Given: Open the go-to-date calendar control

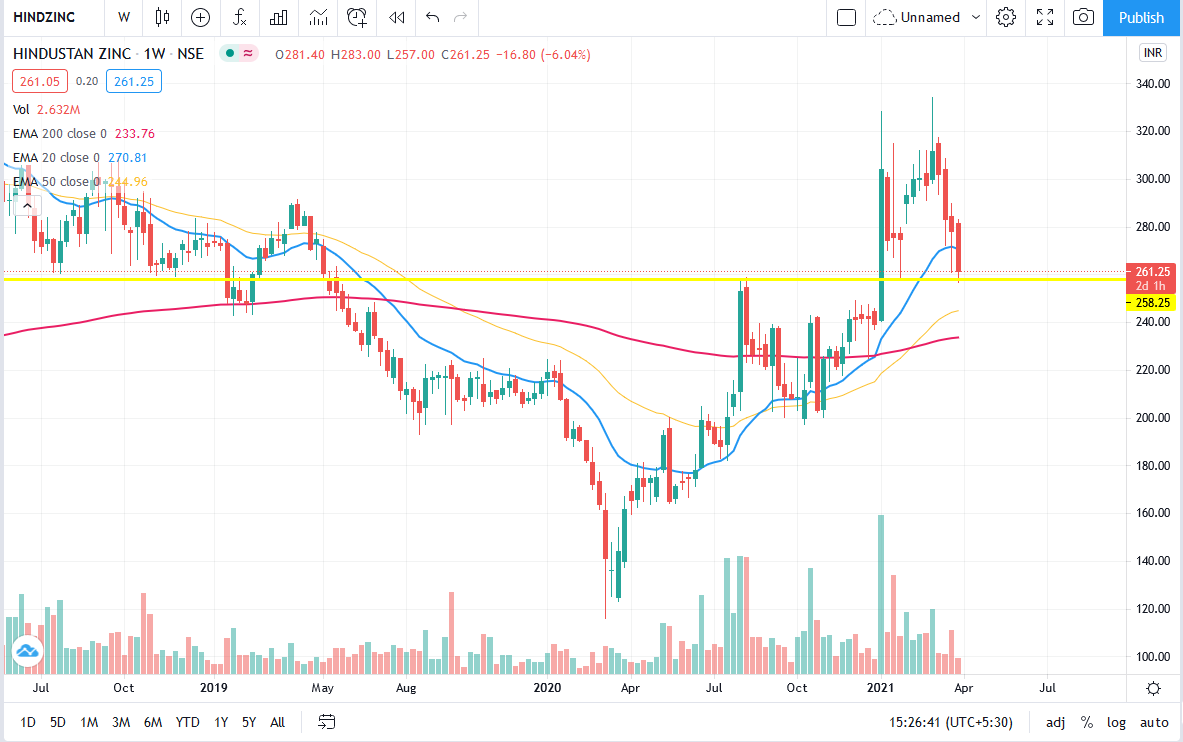Looking at the screenshot, I should (x=325, y=721).
